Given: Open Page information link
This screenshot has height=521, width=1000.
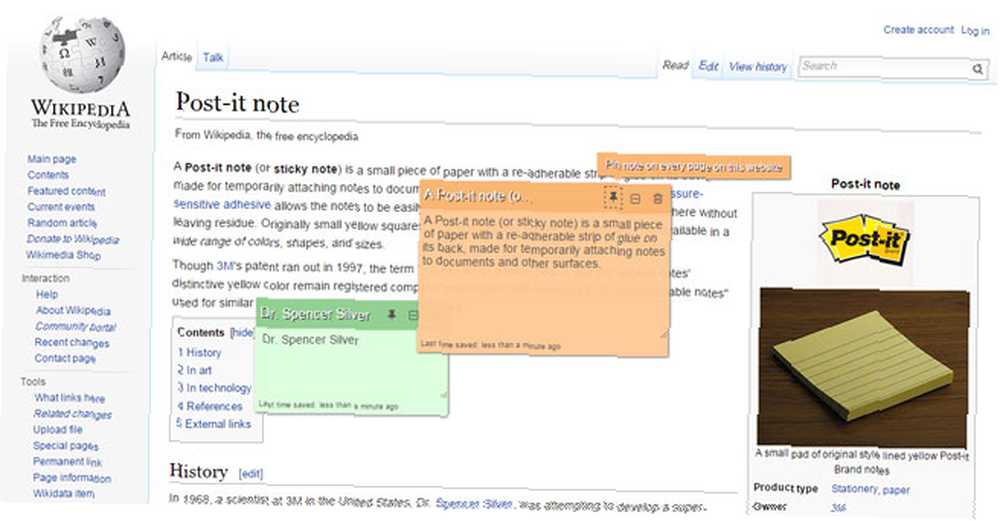Looking at the screenshot, I should [71, 478].
